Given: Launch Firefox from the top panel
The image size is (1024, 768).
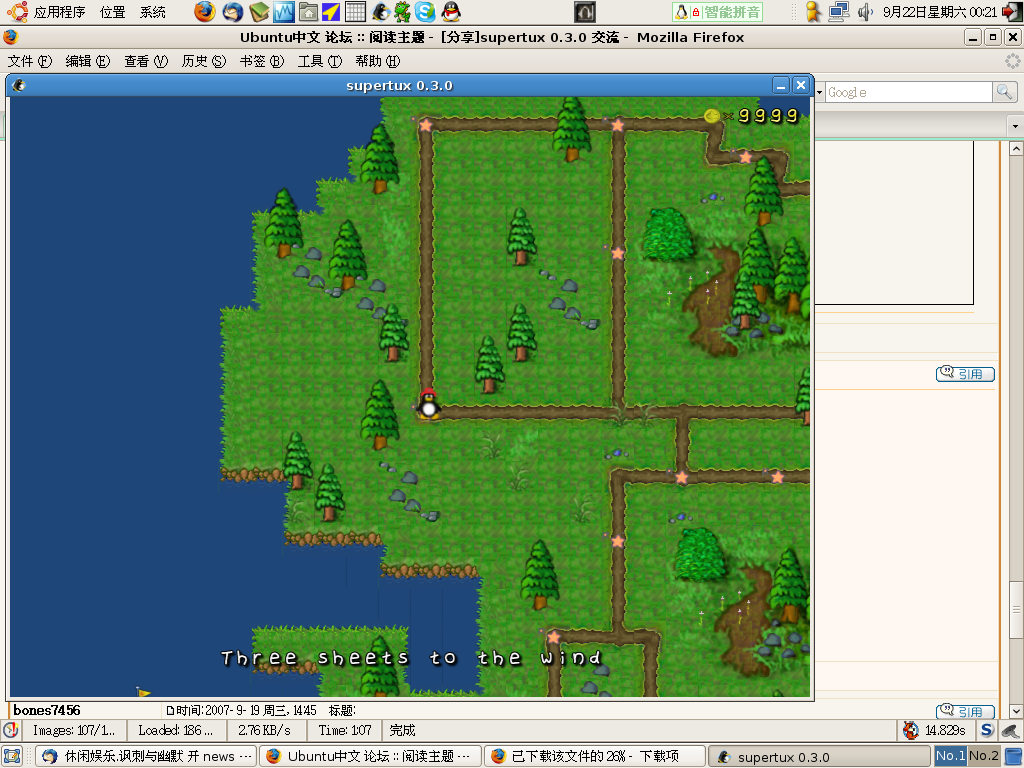Looking at the screenshot, I should click(x=204, y=12).
